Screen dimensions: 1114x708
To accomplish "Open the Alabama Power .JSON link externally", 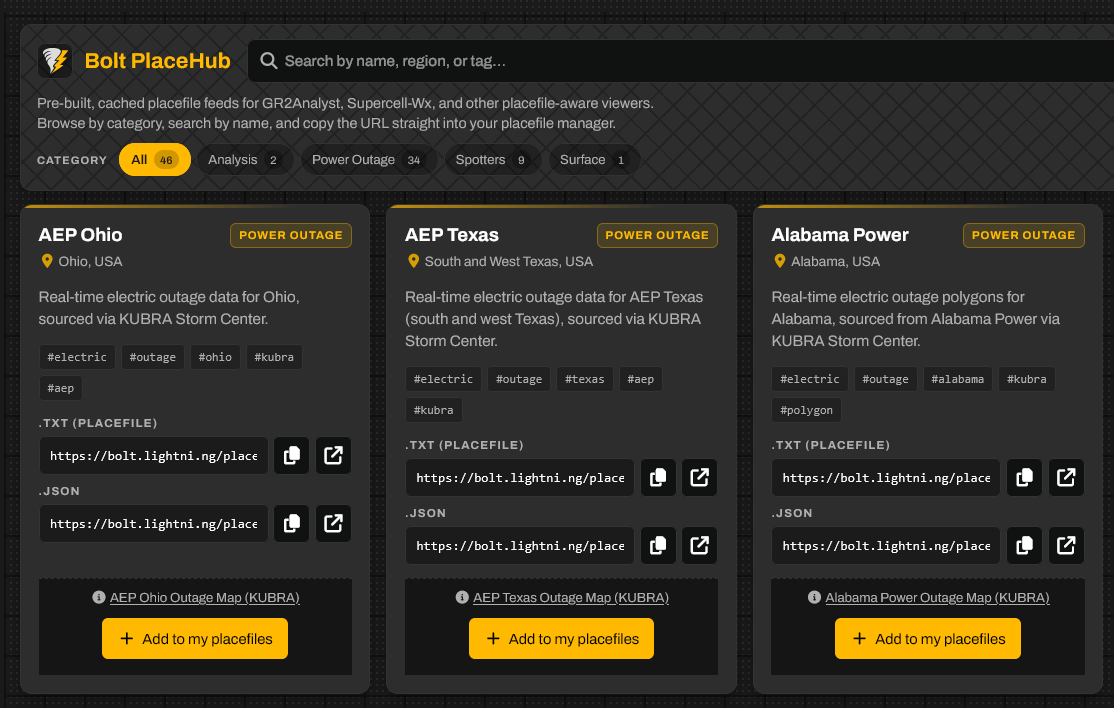I will coord(1066,545).
